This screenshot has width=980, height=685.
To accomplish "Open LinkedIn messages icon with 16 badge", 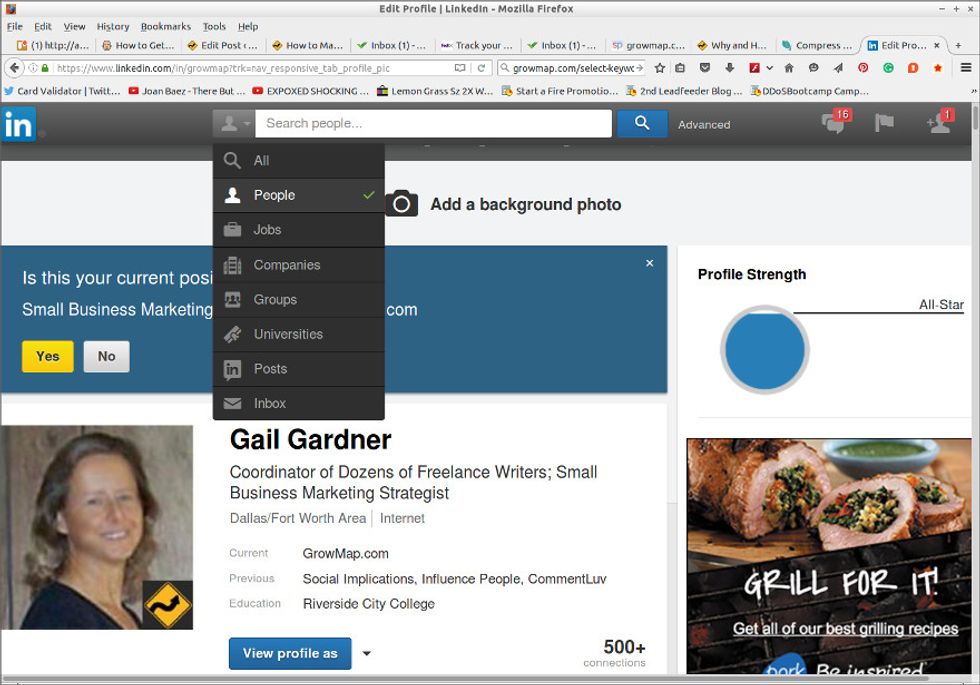I will 835,121.
